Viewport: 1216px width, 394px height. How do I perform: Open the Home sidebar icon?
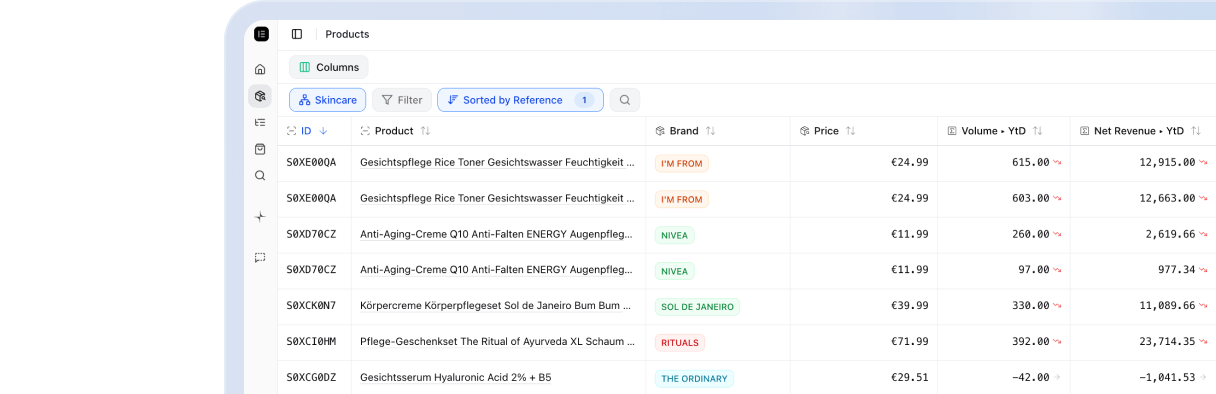click(x=260, y=69)
